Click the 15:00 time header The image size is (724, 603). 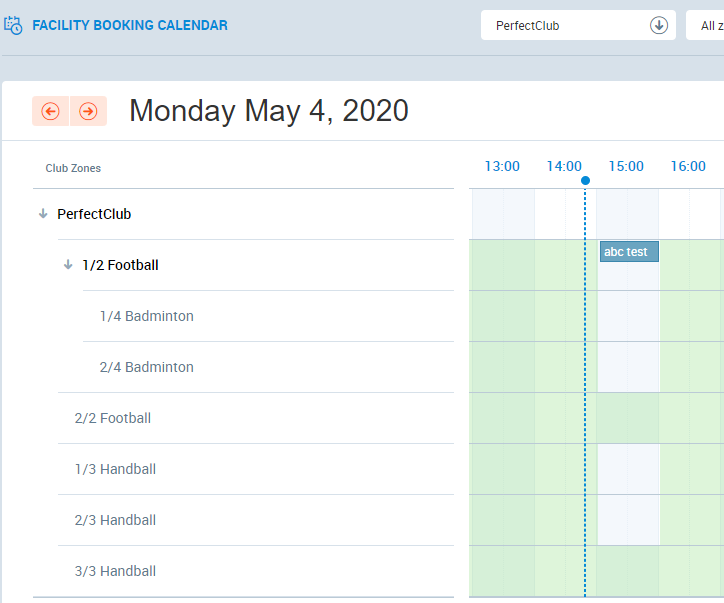pos(626,166)
